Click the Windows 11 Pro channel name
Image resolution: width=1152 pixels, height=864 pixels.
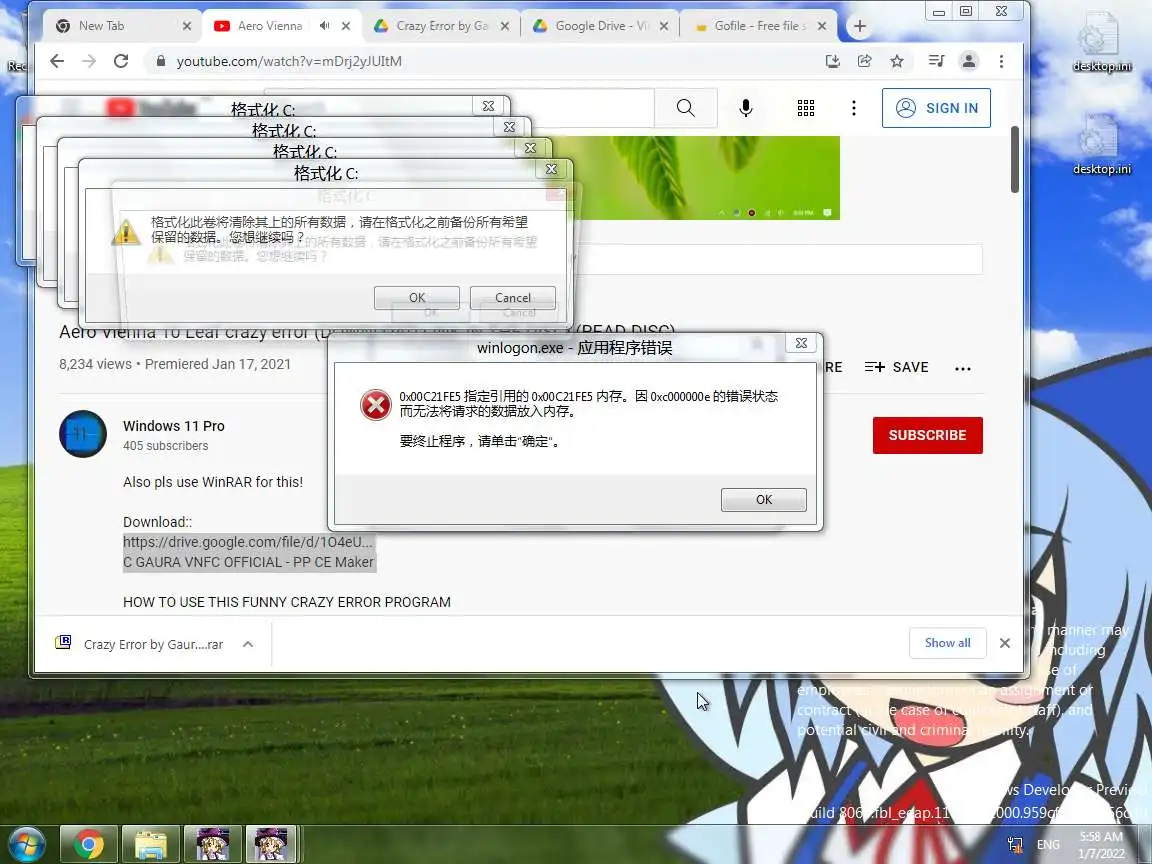tap(174, 426)
